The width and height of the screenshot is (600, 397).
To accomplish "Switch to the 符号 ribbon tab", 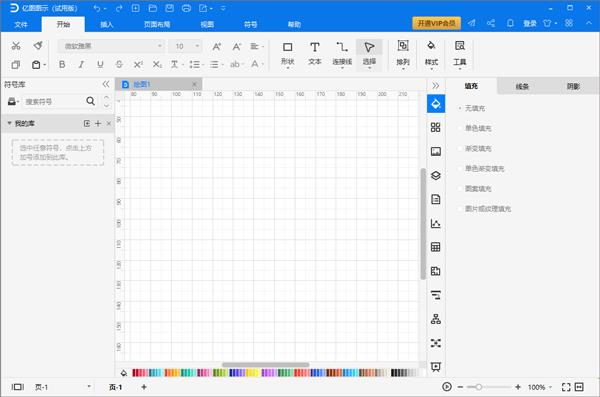I will coord(250,25).
